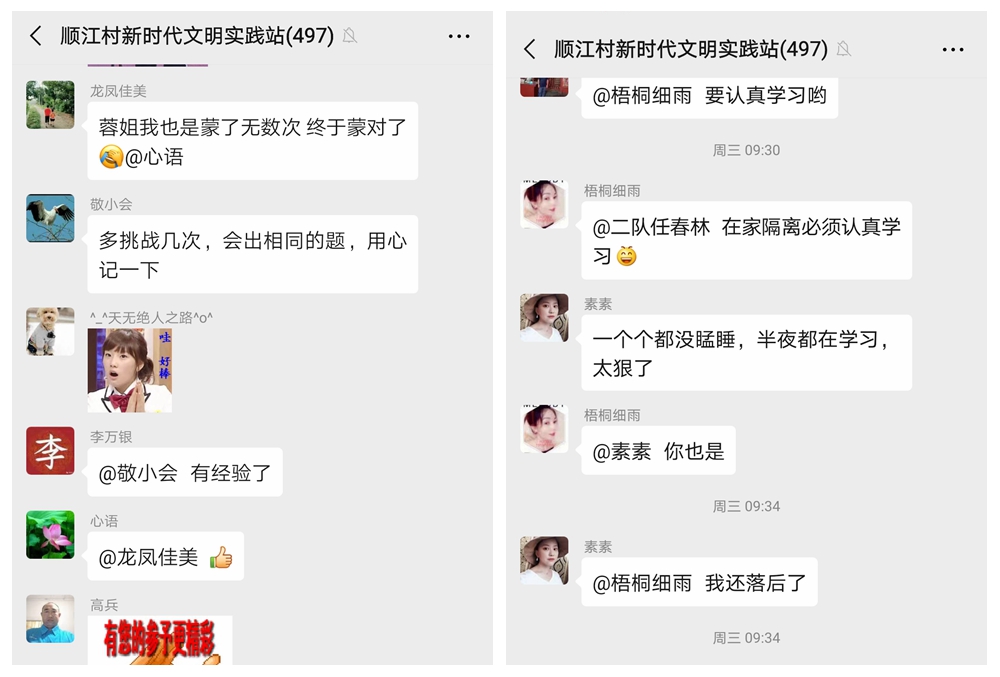Open 龙凤佳美's avatar profile
Screen dimensions: 1000x677
click(50, 105)
